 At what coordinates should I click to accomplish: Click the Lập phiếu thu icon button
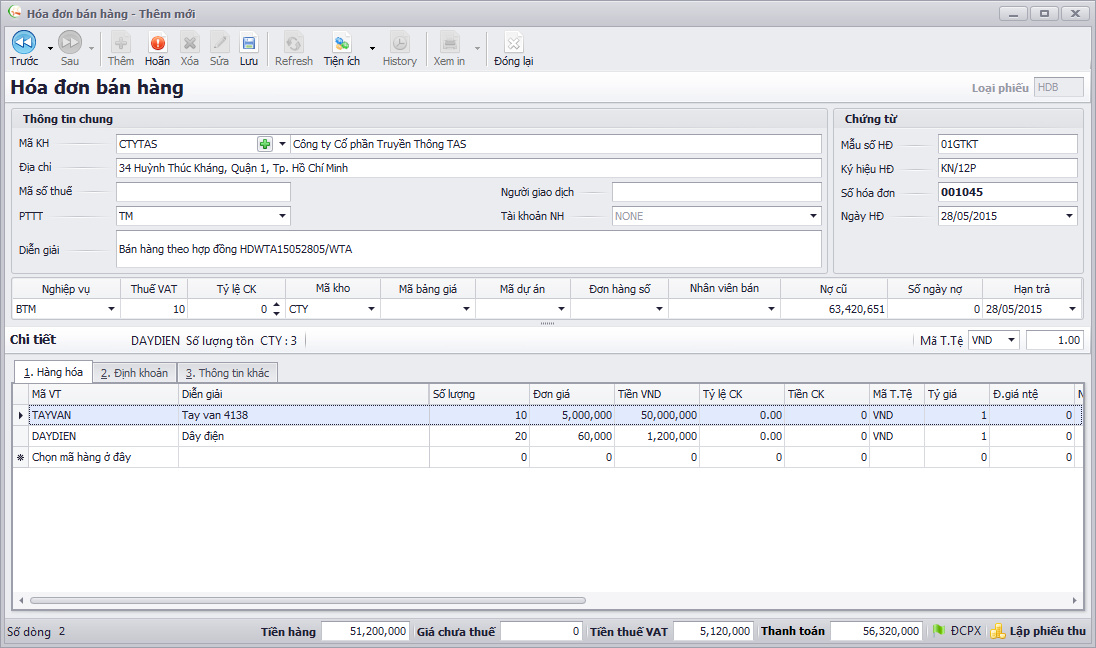pyautogui.click(x=997, y=631)
